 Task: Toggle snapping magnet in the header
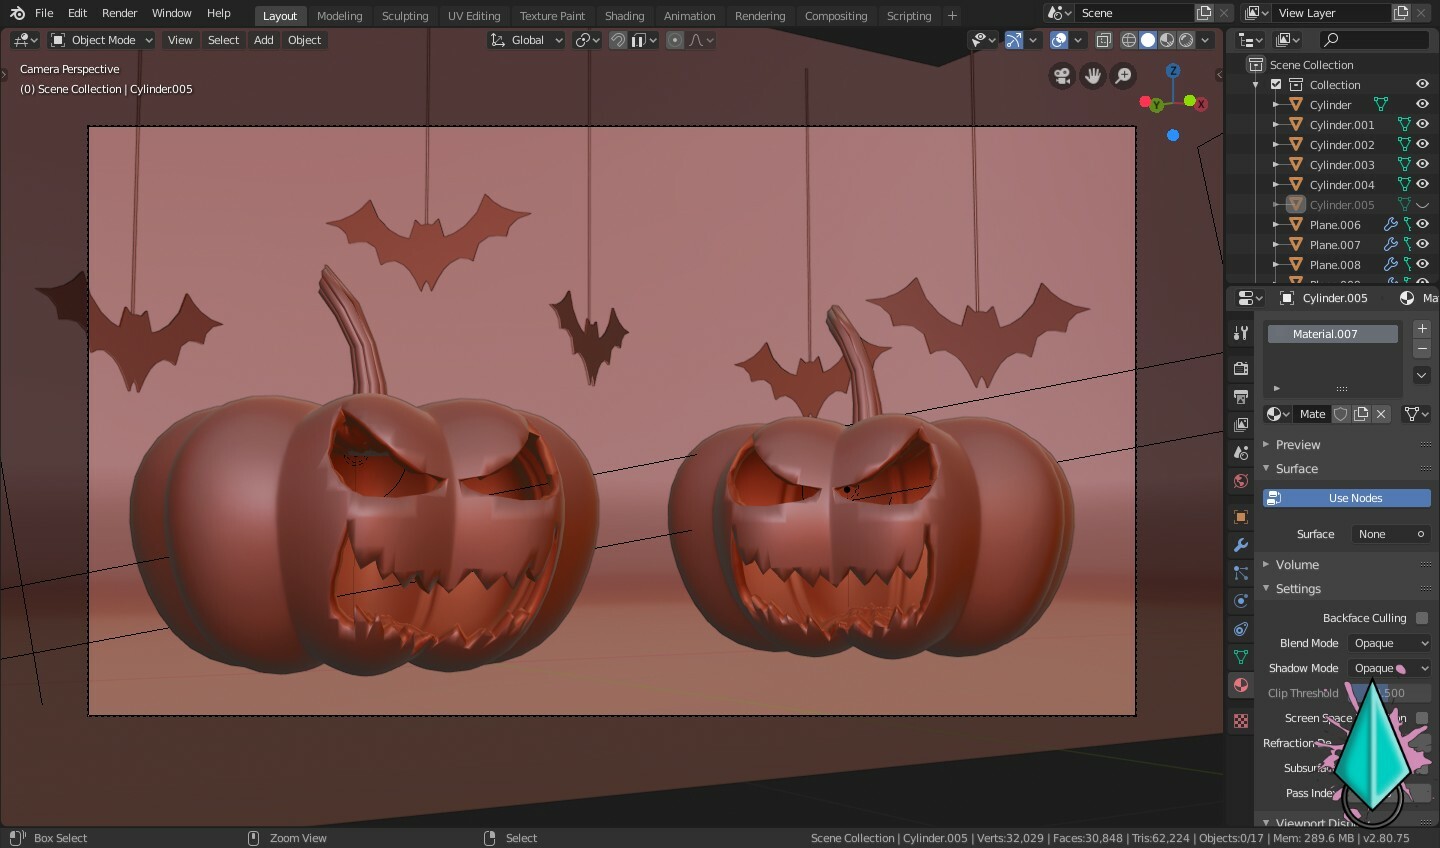pyautogui.click(x=618, y=40)
